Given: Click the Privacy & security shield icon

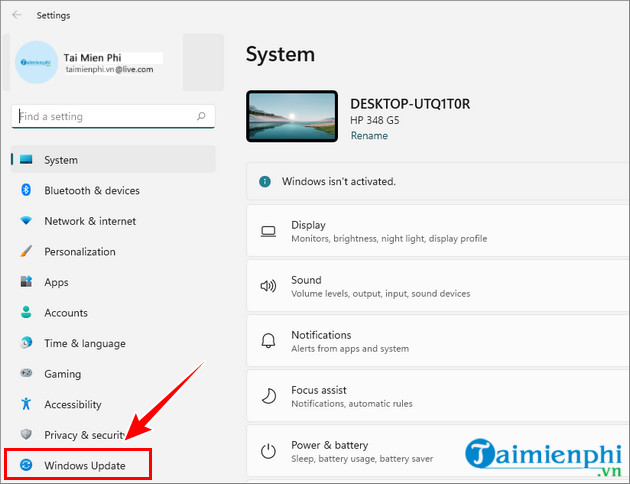Looking at the screenshot, I should tap(26, 434).
